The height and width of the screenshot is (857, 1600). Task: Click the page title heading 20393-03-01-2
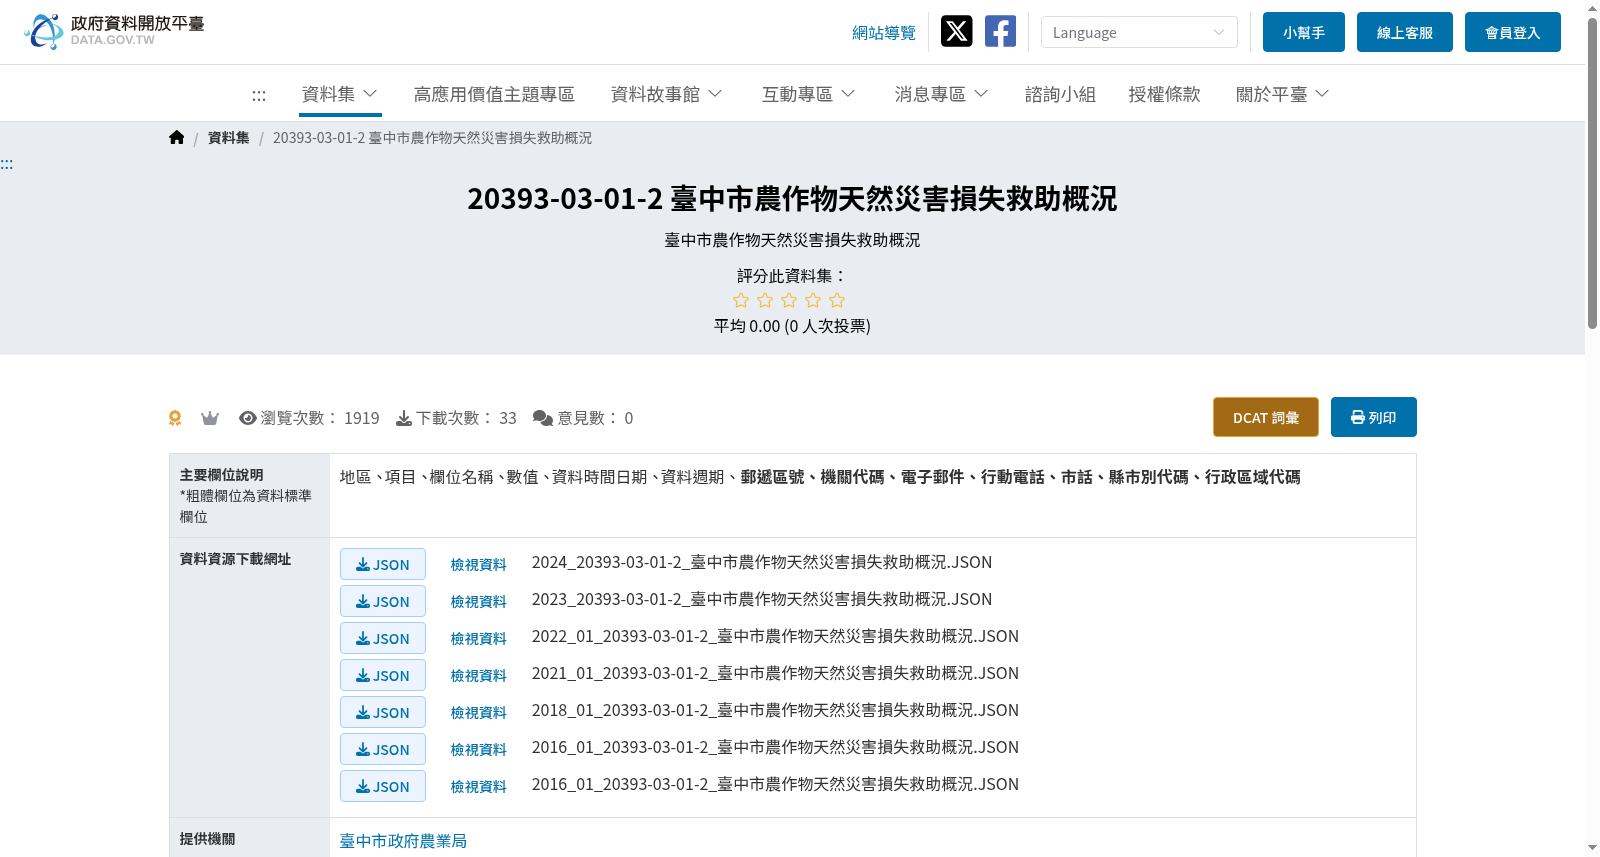[x=792, y=199]
